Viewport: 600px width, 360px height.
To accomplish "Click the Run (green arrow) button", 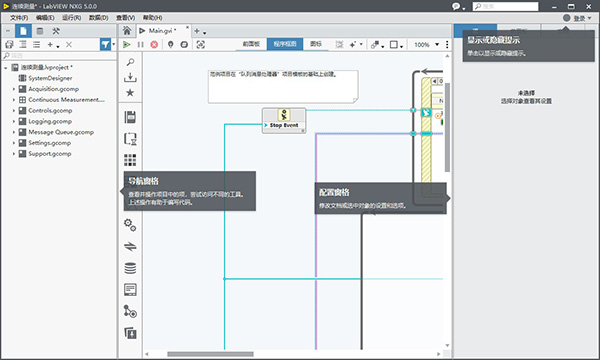I will coord(126,45).
